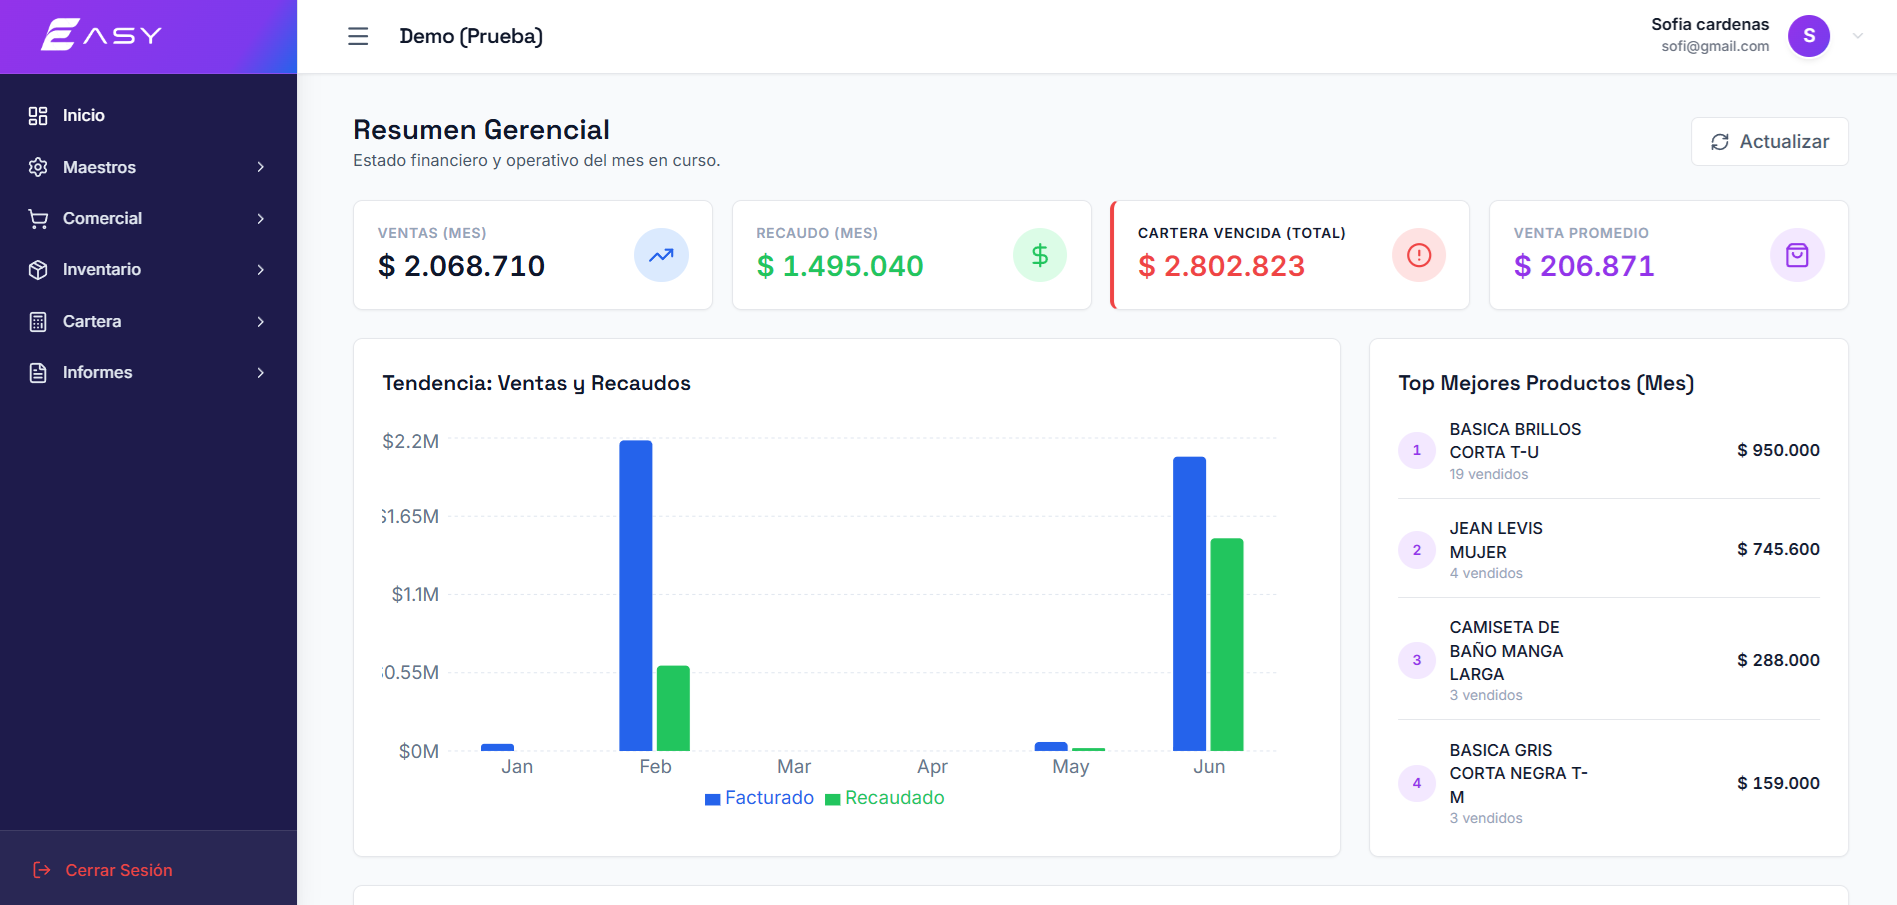Click the Sofia cardenas user name
This screenshot has height=905, width=1897.
point(1710,24)
